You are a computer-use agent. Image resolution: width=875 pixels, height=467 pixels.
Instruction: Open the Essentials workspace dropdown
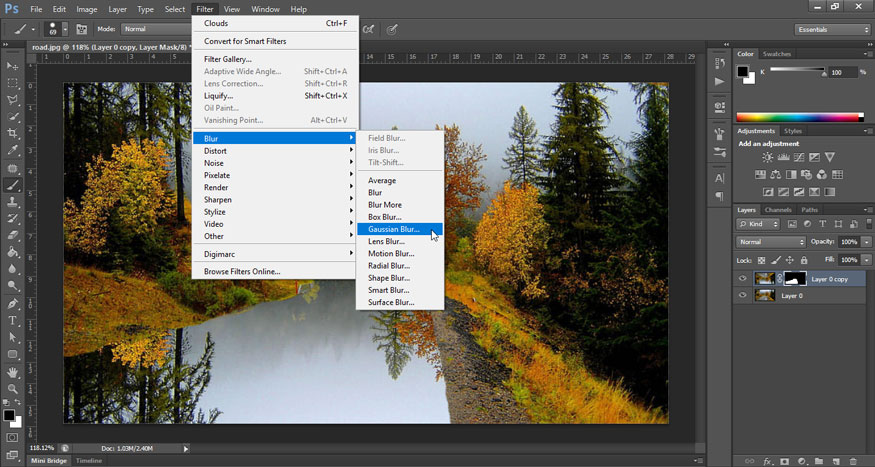point(833,30)
